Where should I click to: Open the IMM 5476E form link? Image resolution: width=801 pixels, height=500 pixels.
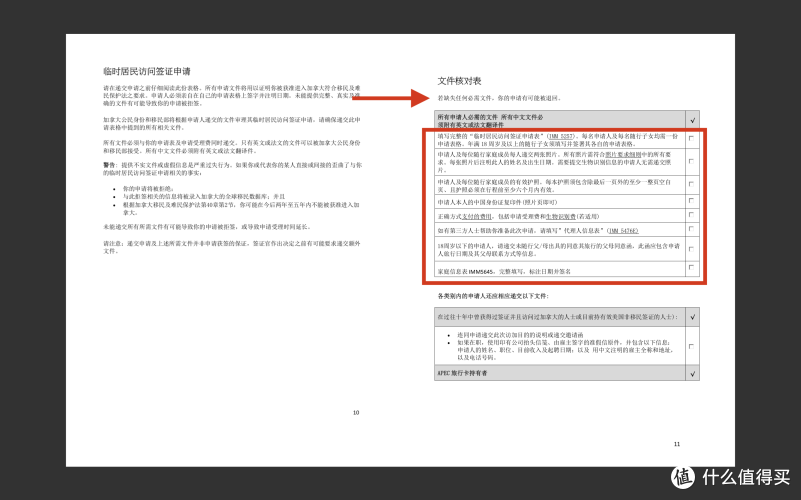click(623, 231)
